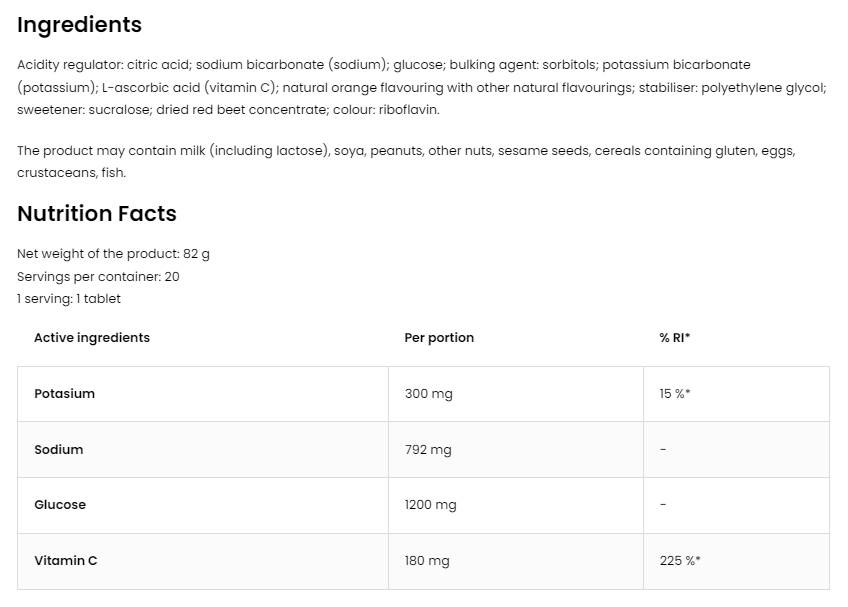Select the Sodium row label
This screenshot has width=848, height=607.
(59, 450)
